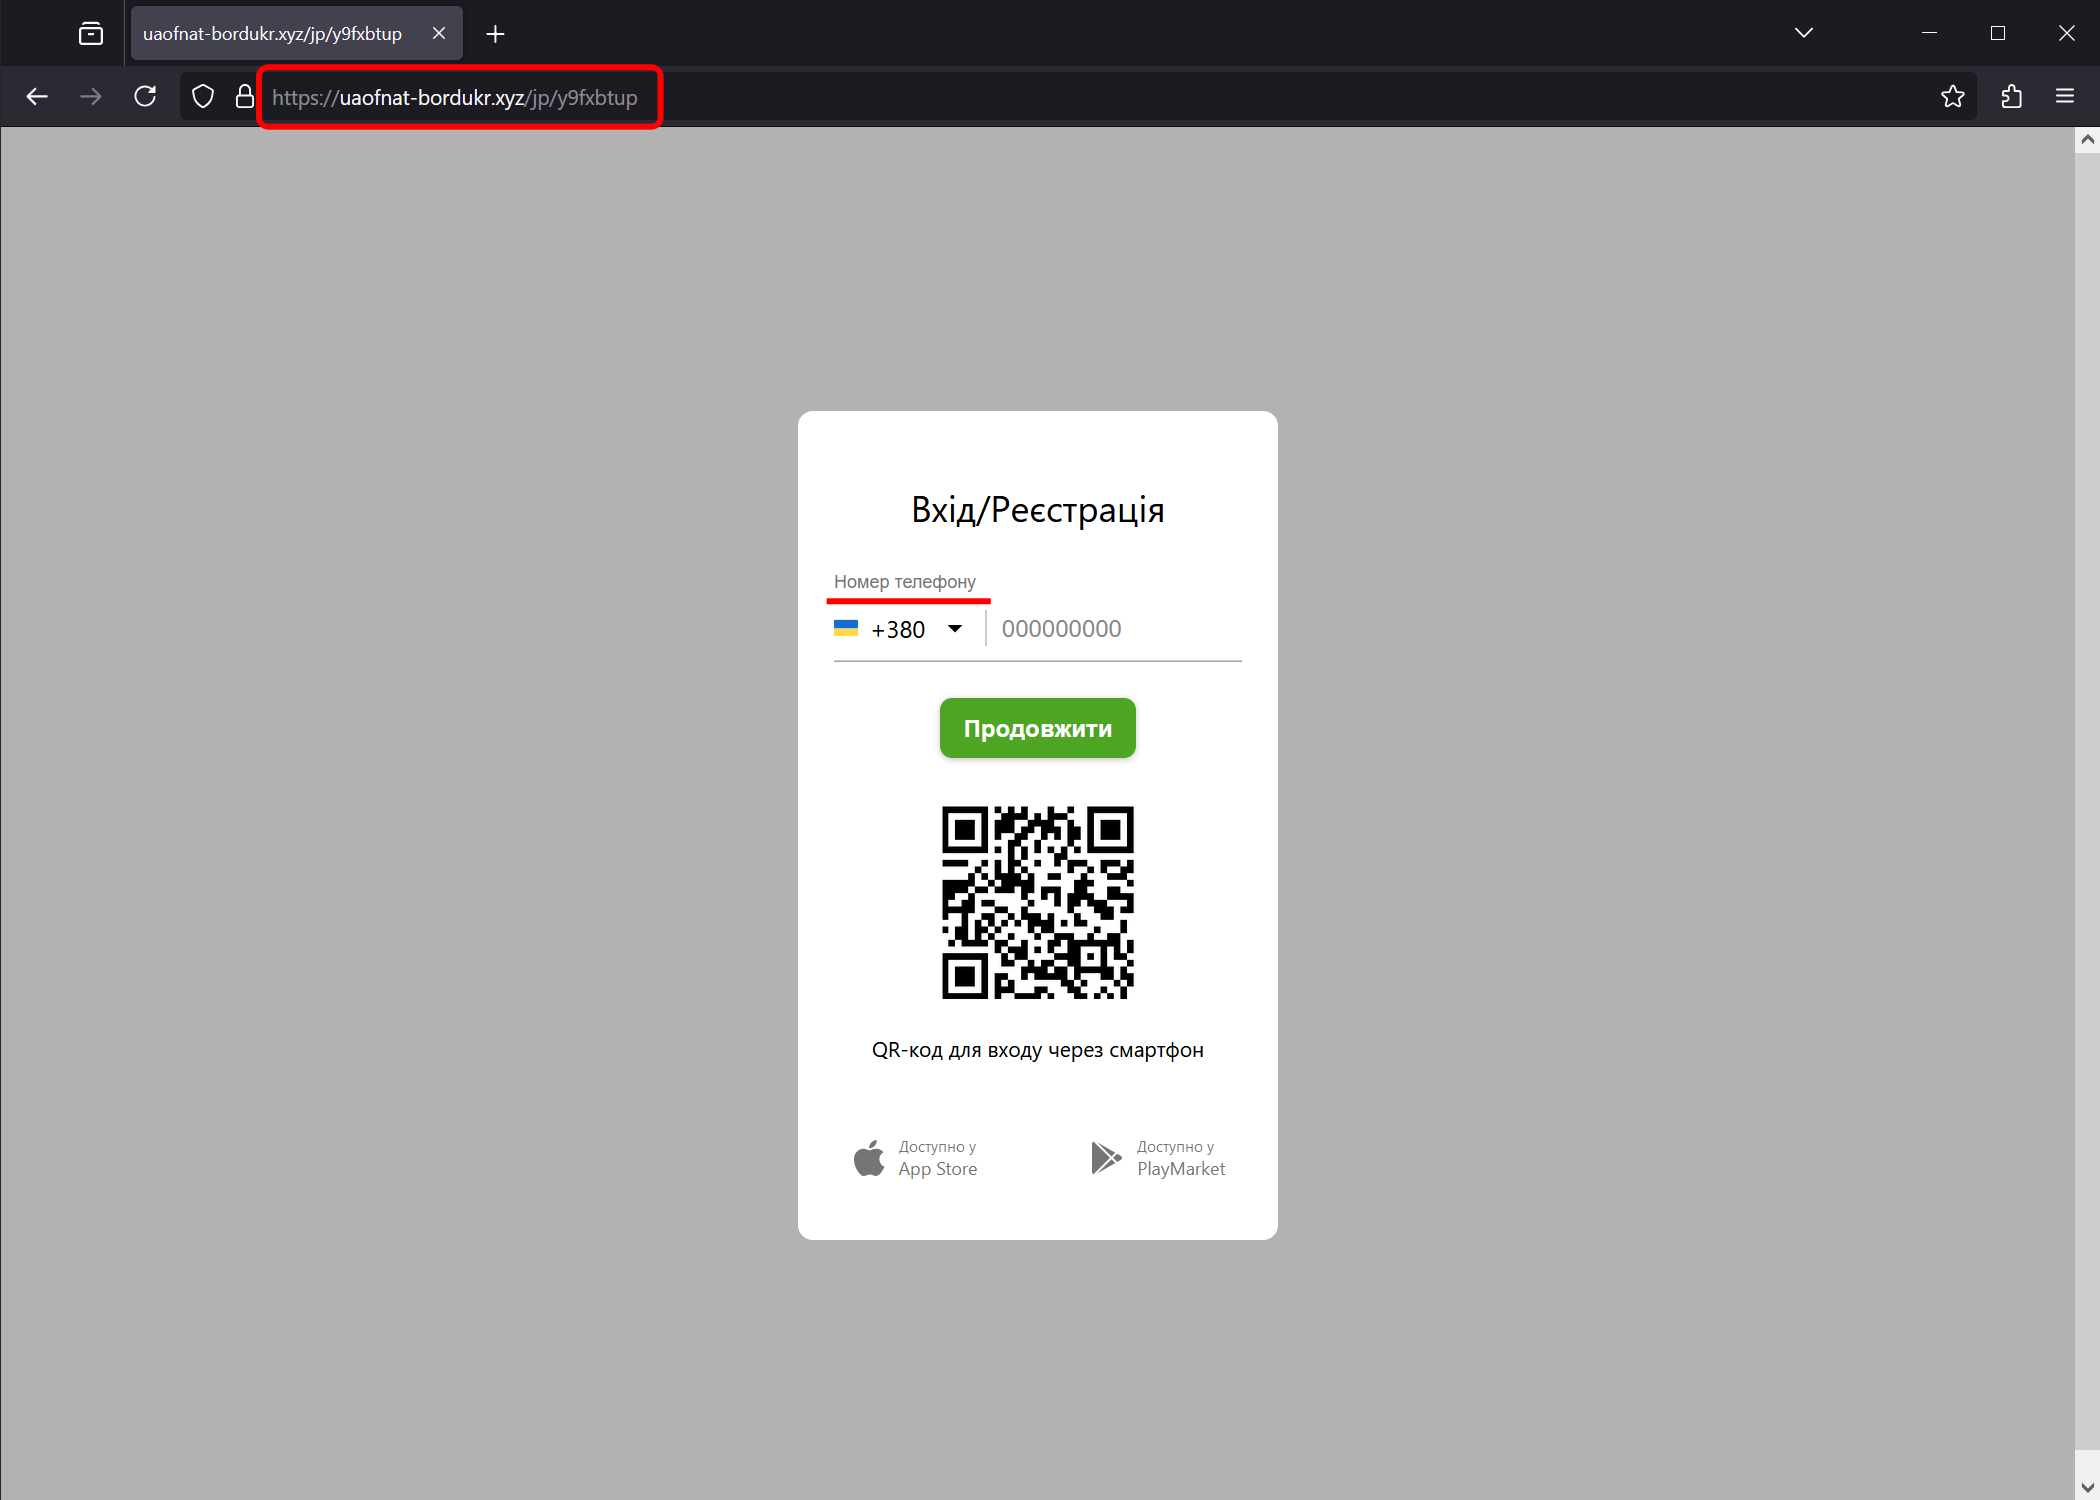Close the uaofnat-bordukr.xyz tab
Image resolution: width=2100 pixels, height=1500 pixels.
(x=439, y=33)
